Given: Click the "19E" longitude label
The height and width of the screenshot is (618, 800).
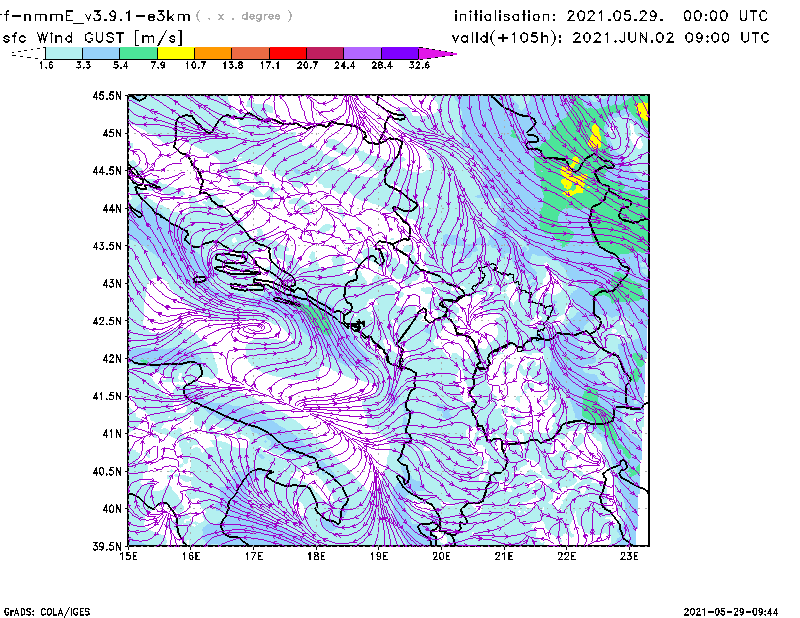Looking at the screenshot, I should click(x=379, y=556).
